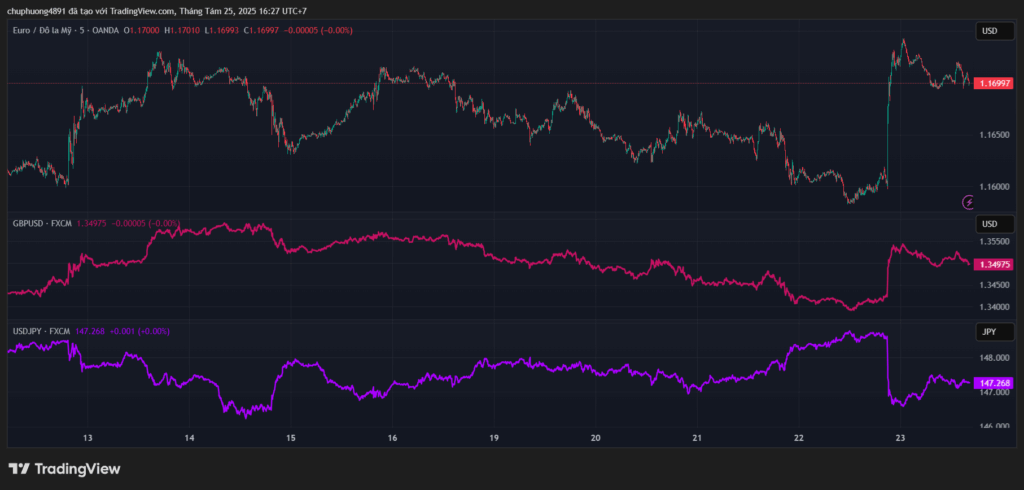The height and width of the screenshot is (490, 1024).
Task: Click date label 19 on time axis
Action: click(494, 438)
